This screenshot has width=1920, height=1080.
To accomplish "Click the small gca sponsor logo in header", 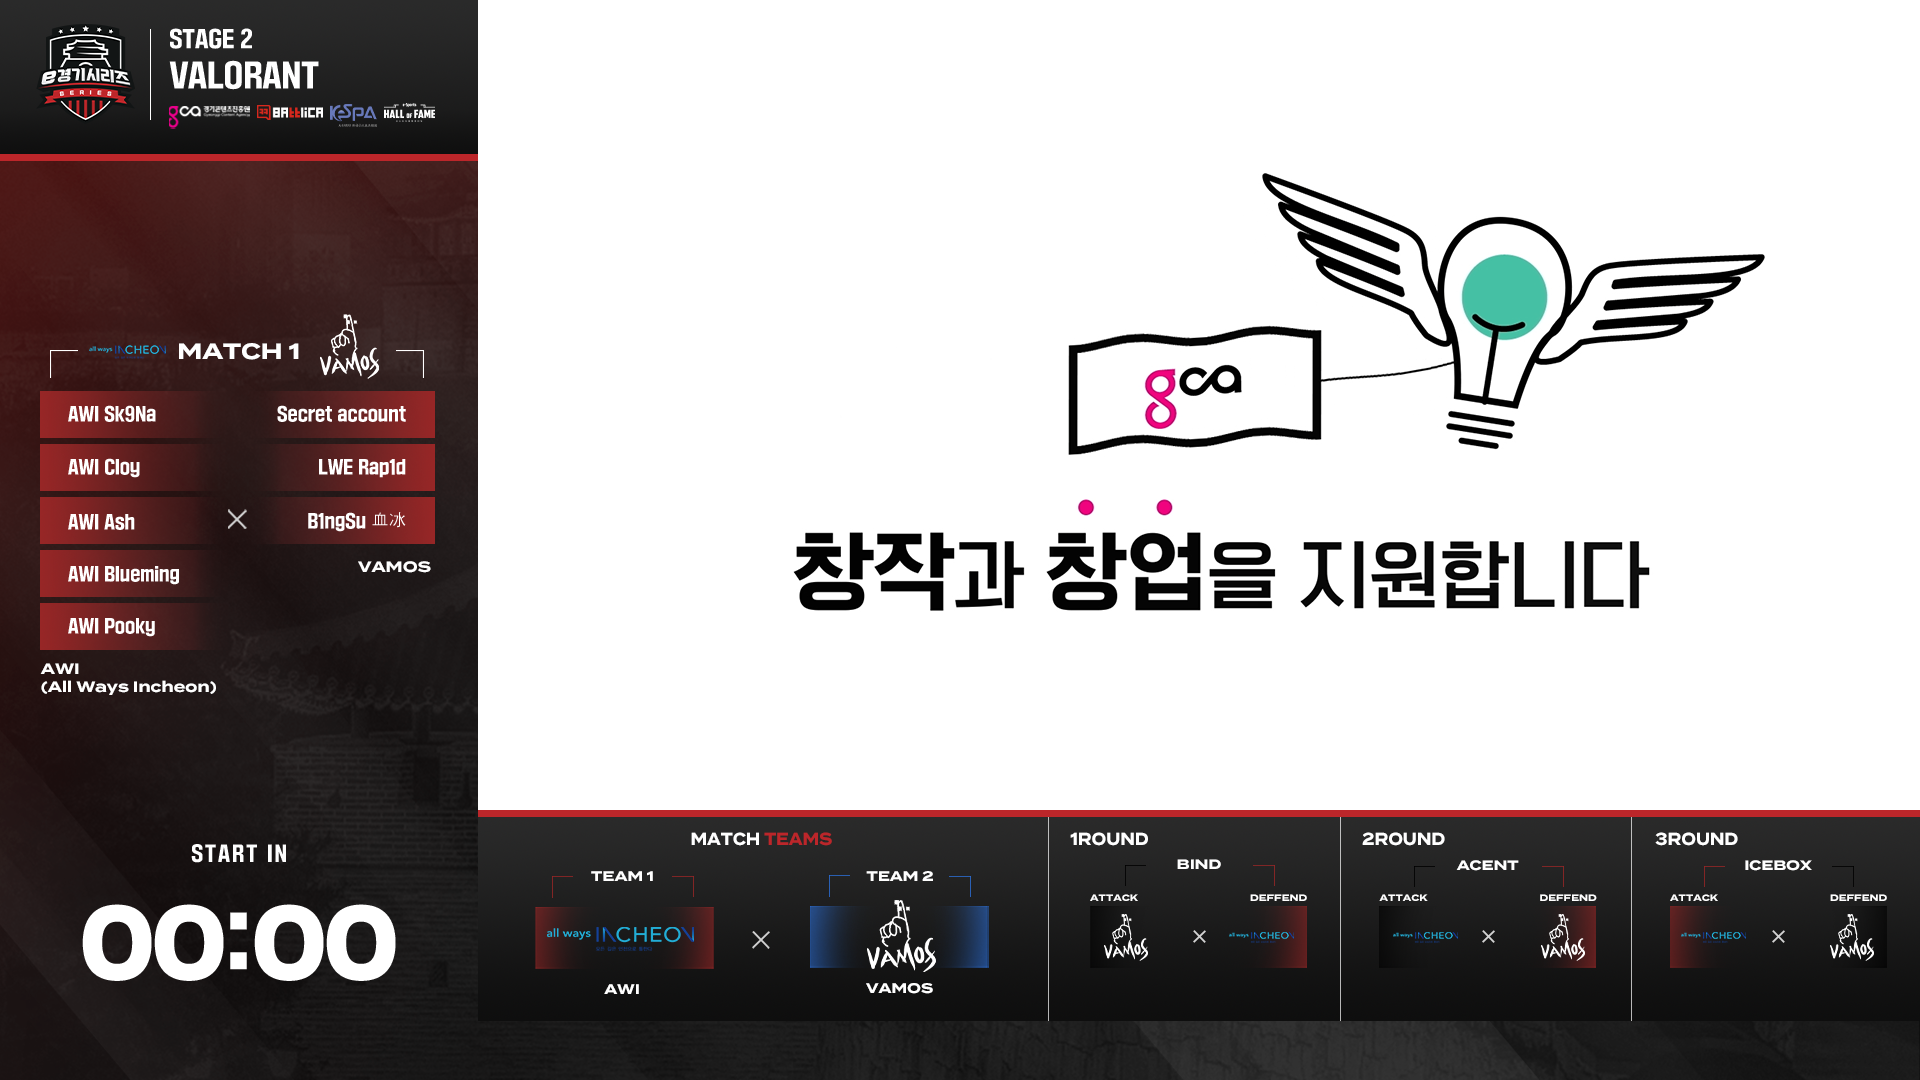I will point(209,114).
